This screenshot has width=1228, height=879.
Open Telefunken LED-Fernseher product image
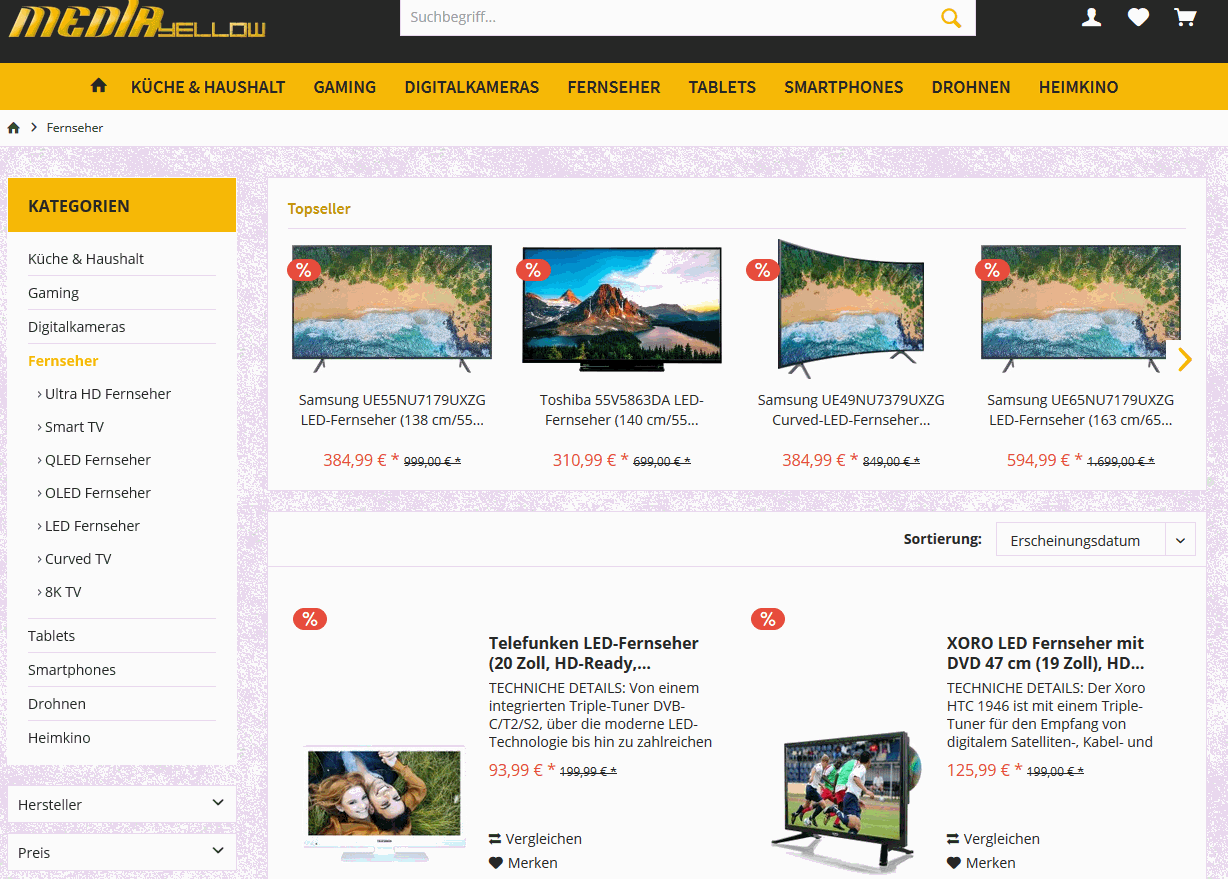(x=385, y=803)
